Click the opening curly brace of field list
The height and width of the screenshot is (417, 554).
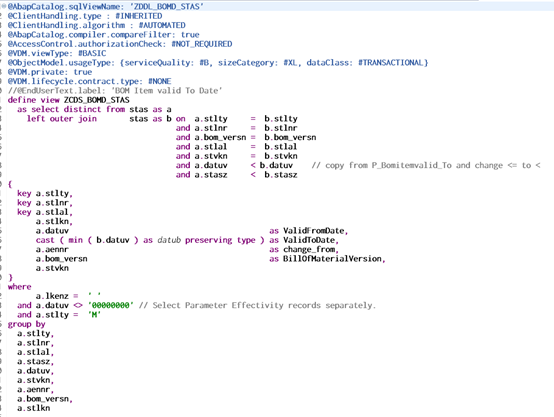point(10,184)
